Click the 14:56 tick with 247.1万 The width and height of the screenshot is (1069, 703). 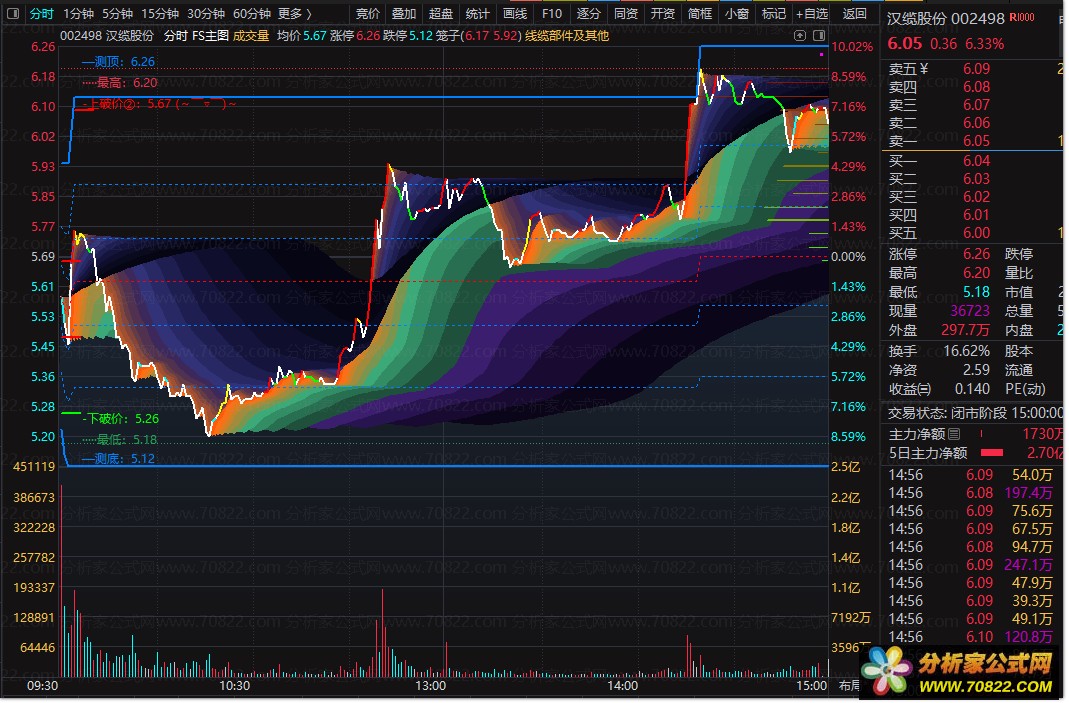[971, 565]
